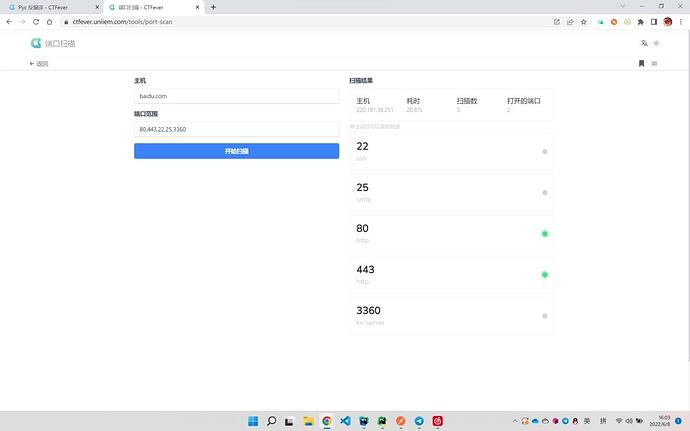Click the green status dot for port 443

pyautogui.click(x=545, y=274)
